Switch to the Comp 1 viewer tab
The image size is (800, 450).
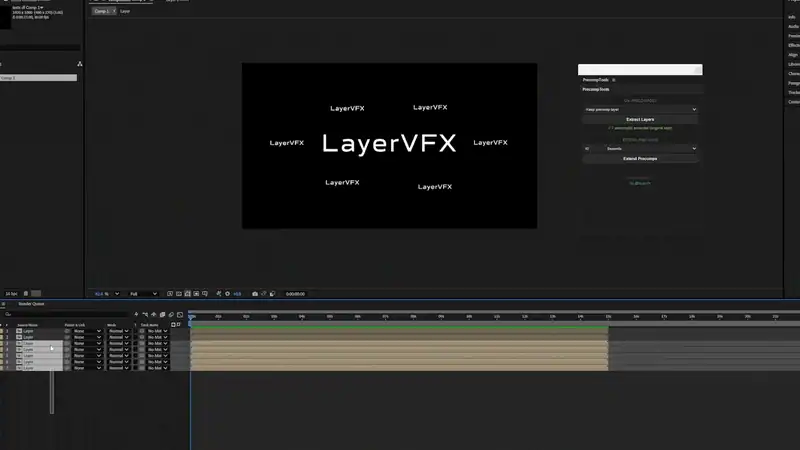(x=102, y=11)
